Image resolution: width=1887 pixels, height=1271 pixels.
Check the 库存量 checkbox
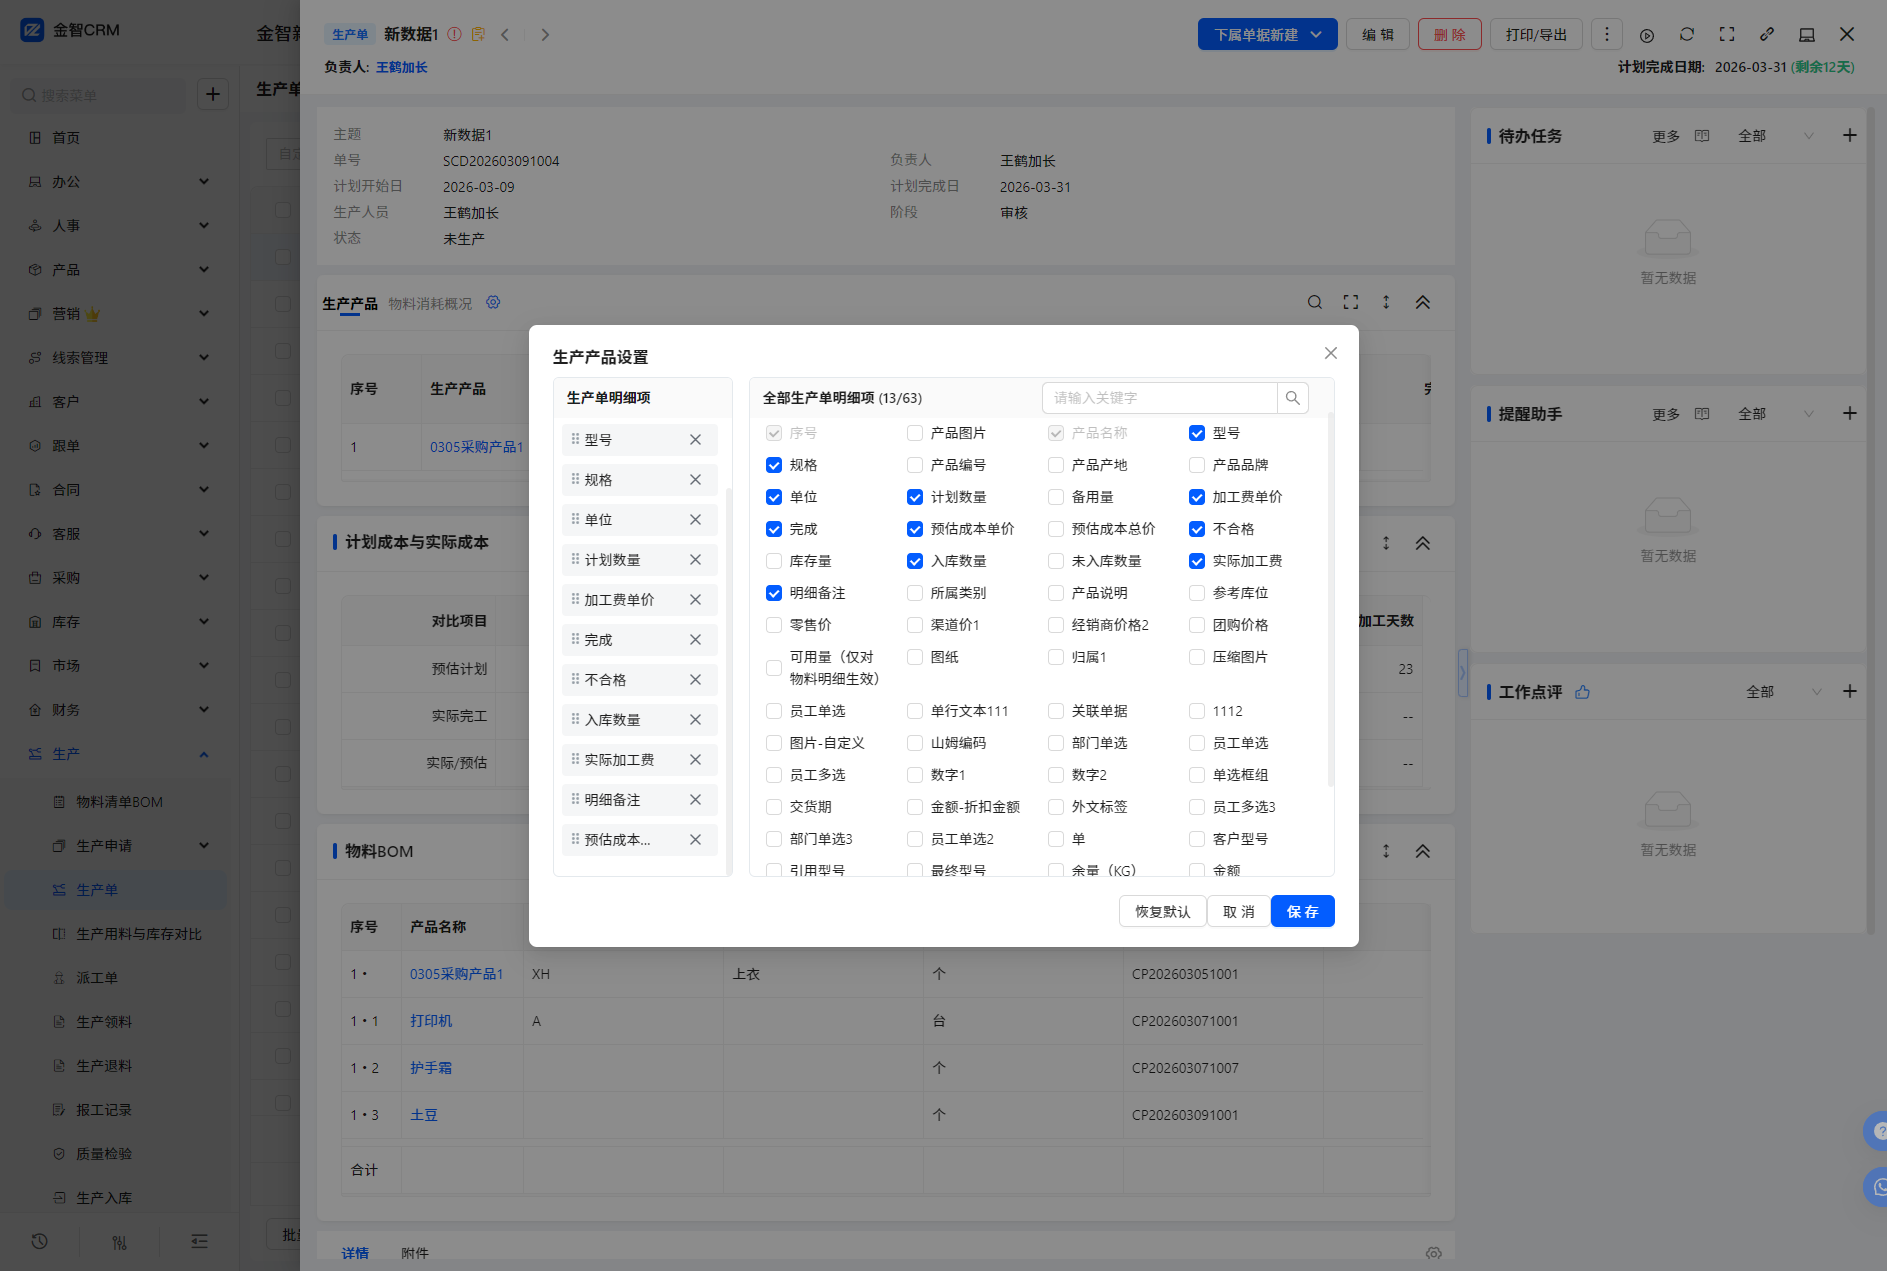[774, 561]
